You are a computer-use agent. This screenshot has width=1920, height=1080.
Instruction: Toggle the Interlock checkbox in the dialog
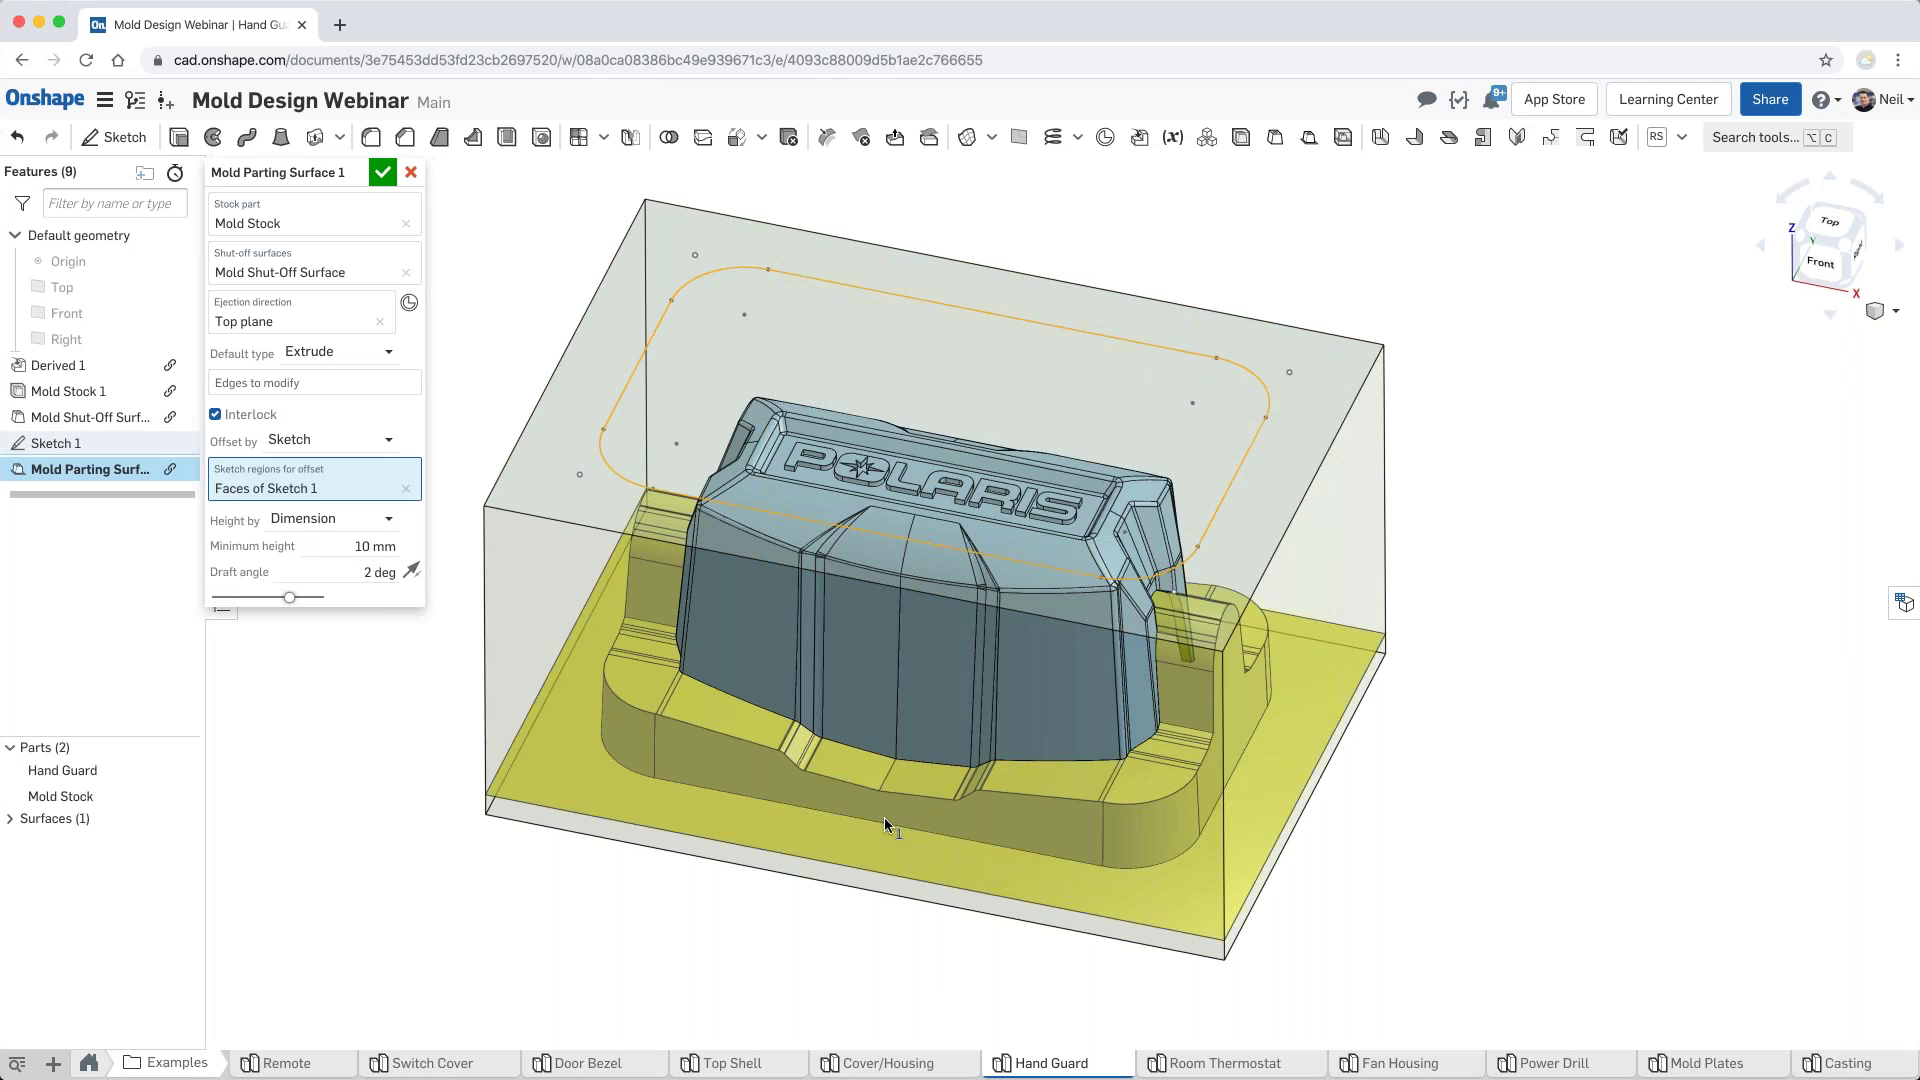click(x=214, y=414)
